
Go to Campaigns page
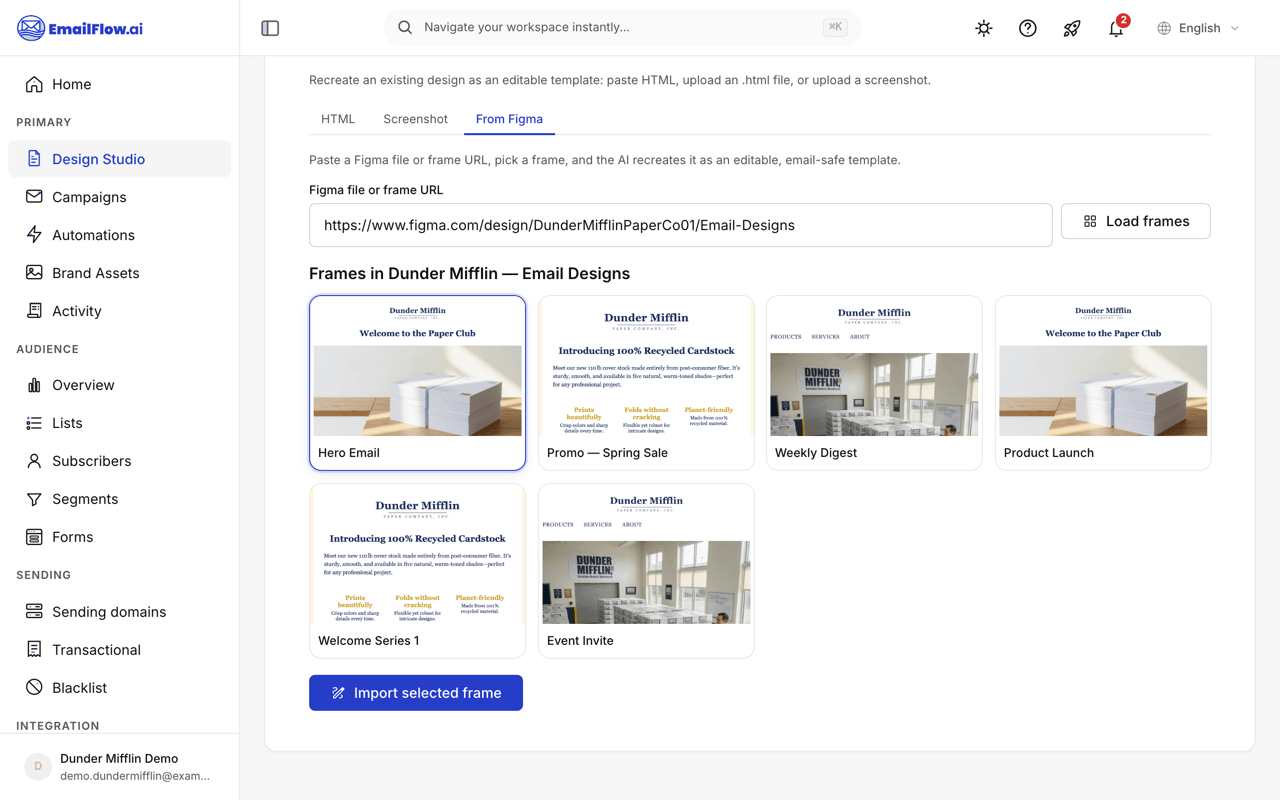120,197
